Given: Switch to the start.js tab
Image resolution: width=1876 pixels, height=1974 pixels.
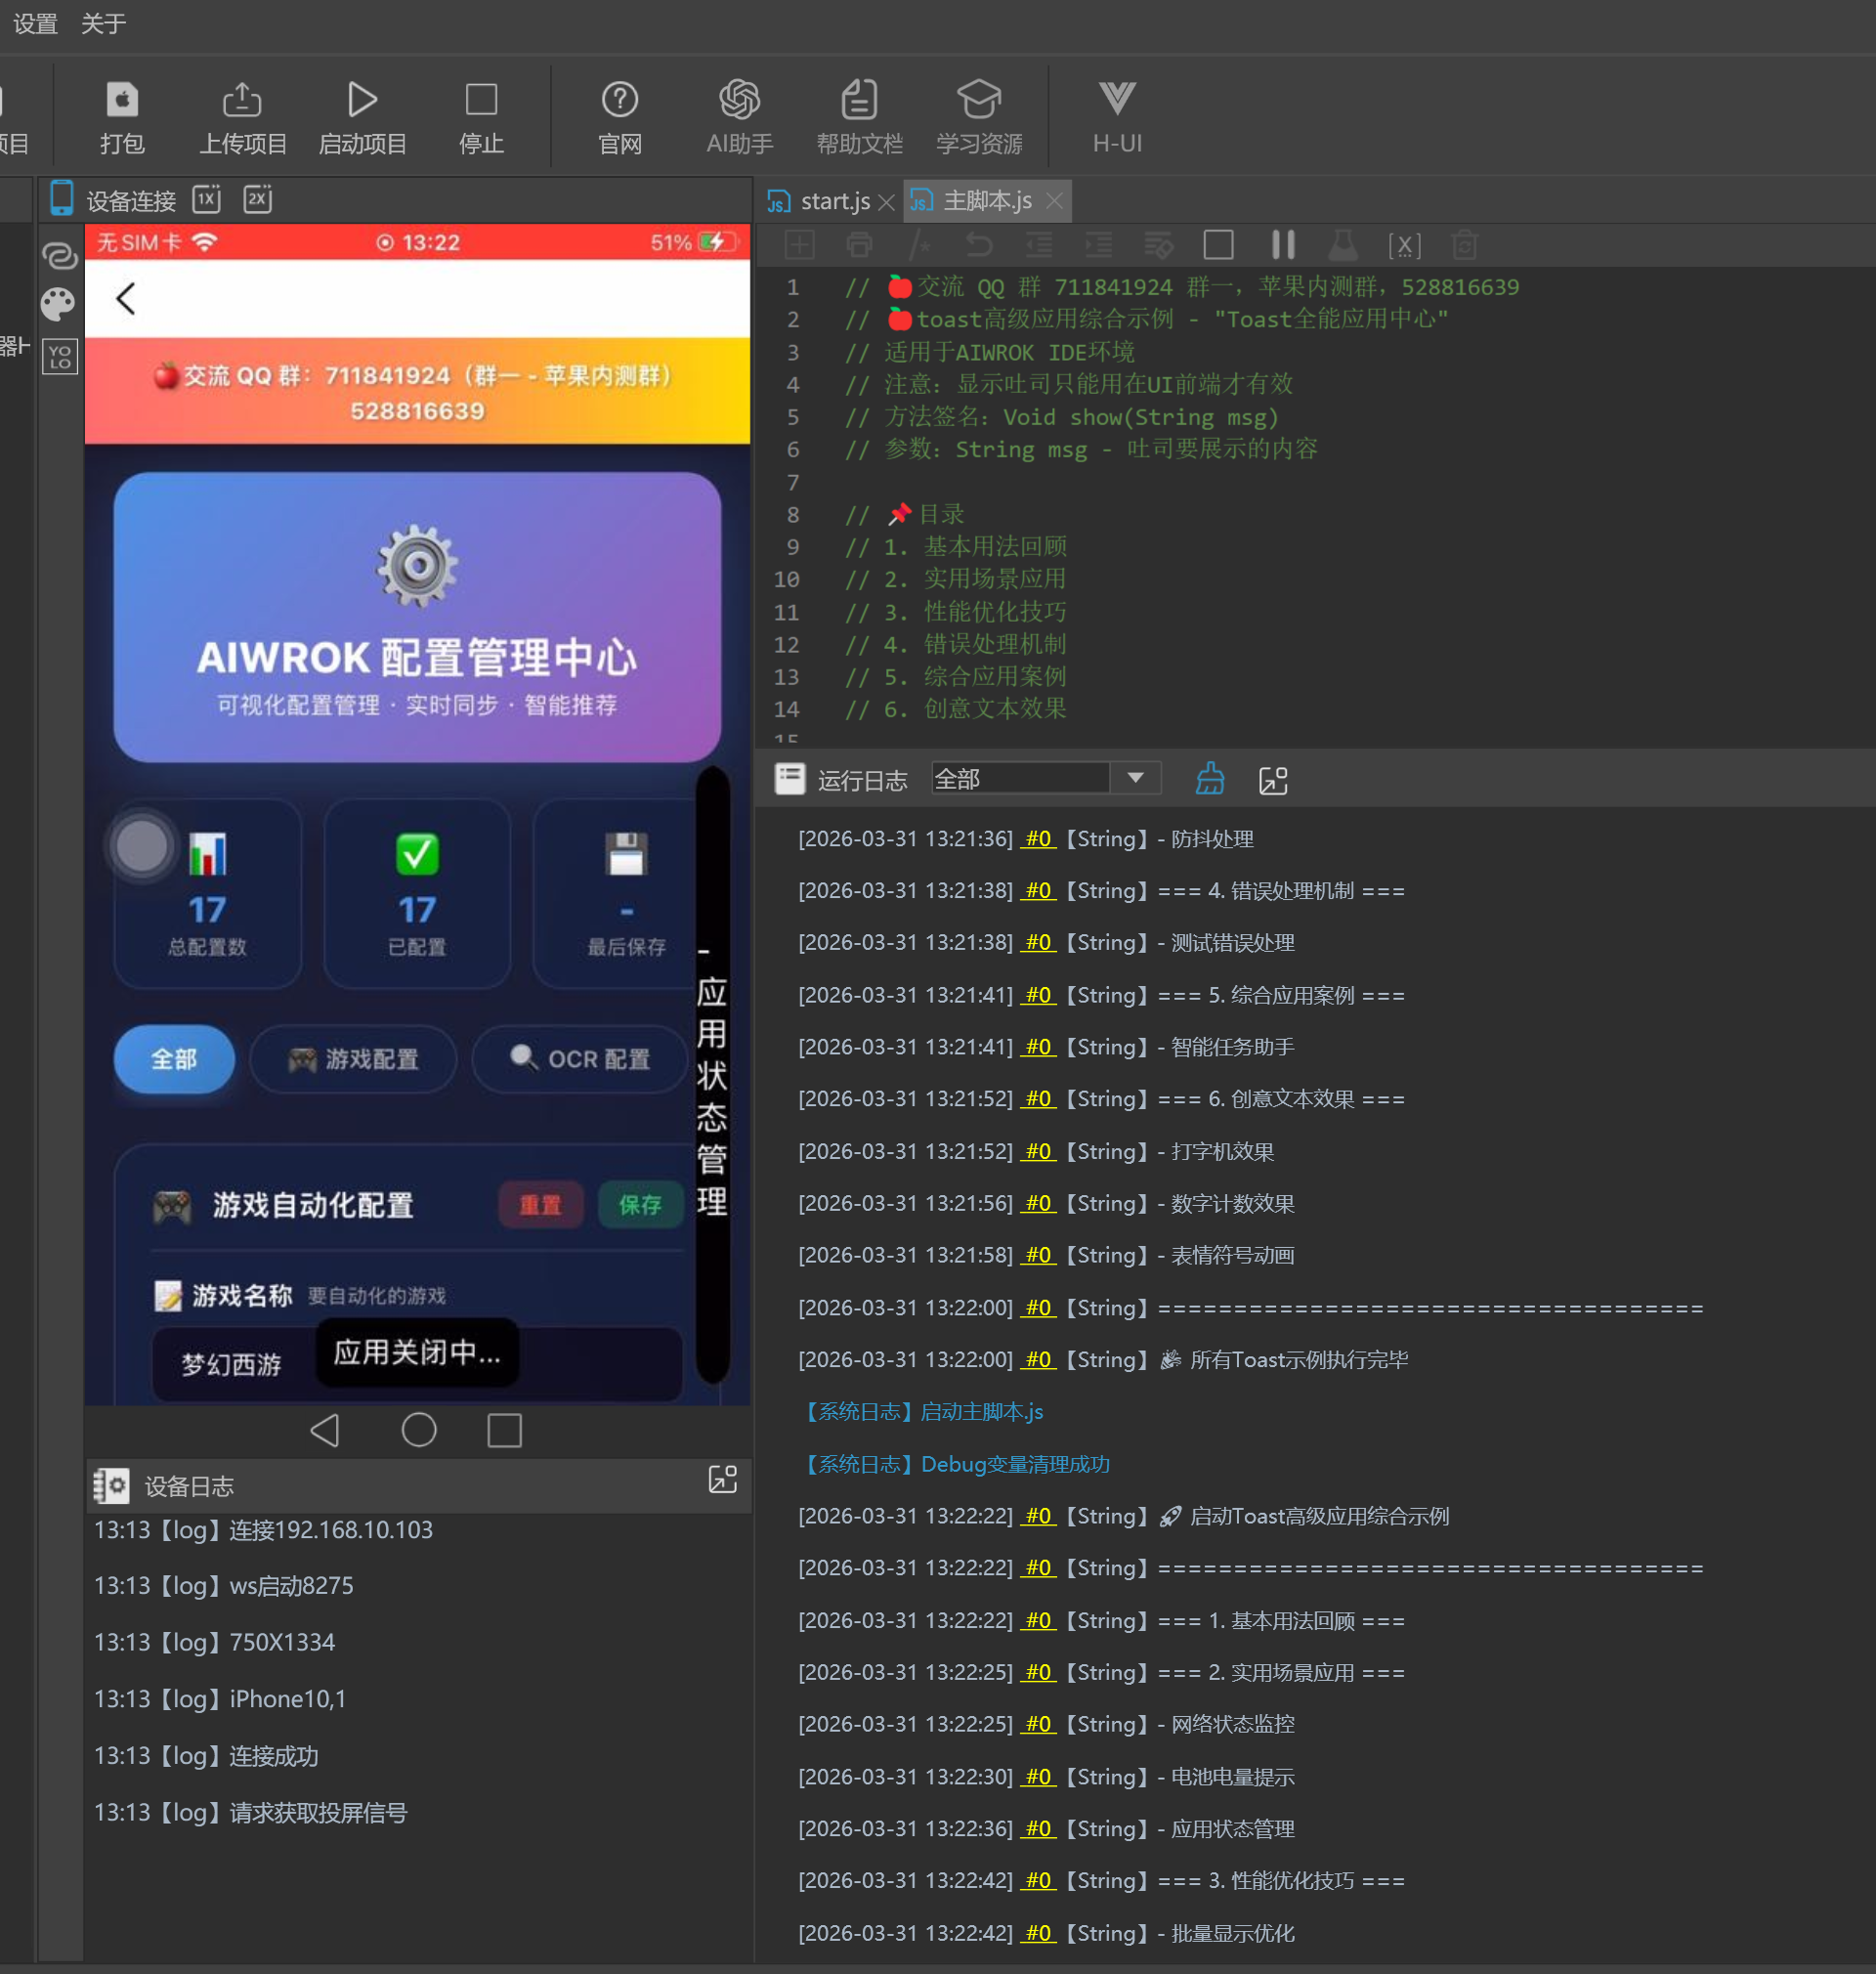Looking at the screenshot, I should 834,202.
